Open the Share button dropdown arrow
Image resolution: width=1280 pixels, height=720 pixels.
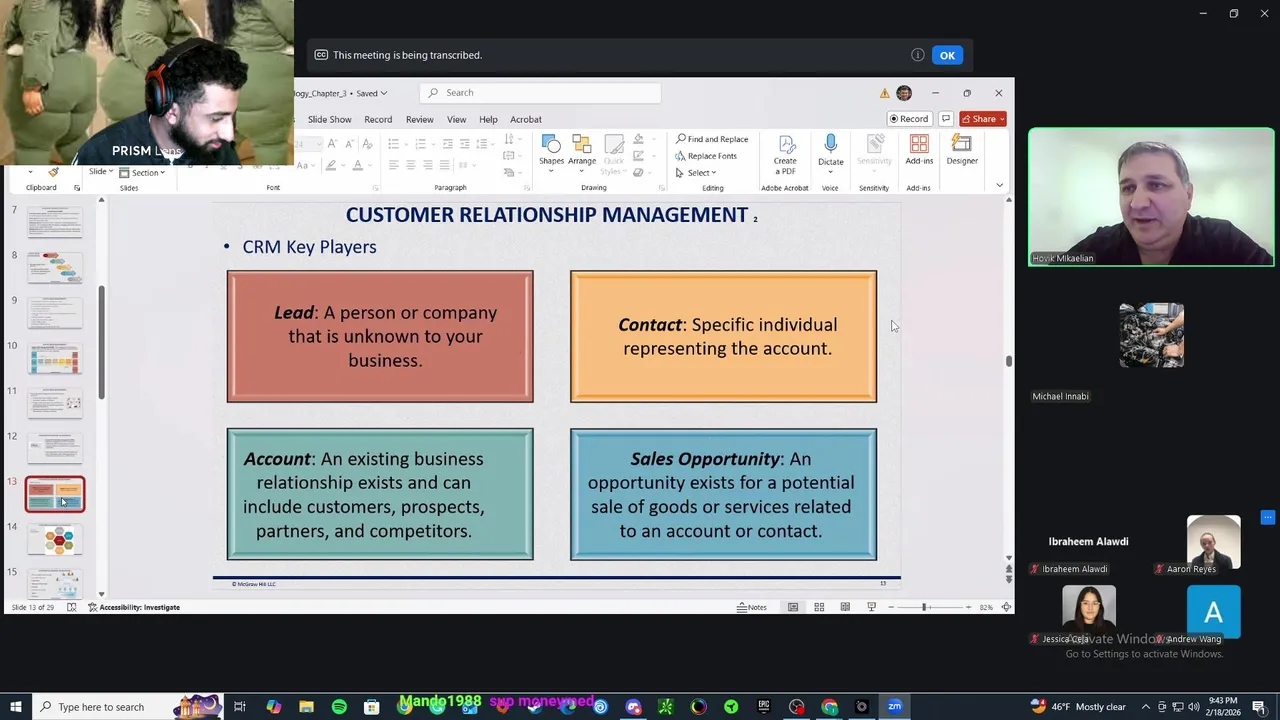click(1001, 119)
